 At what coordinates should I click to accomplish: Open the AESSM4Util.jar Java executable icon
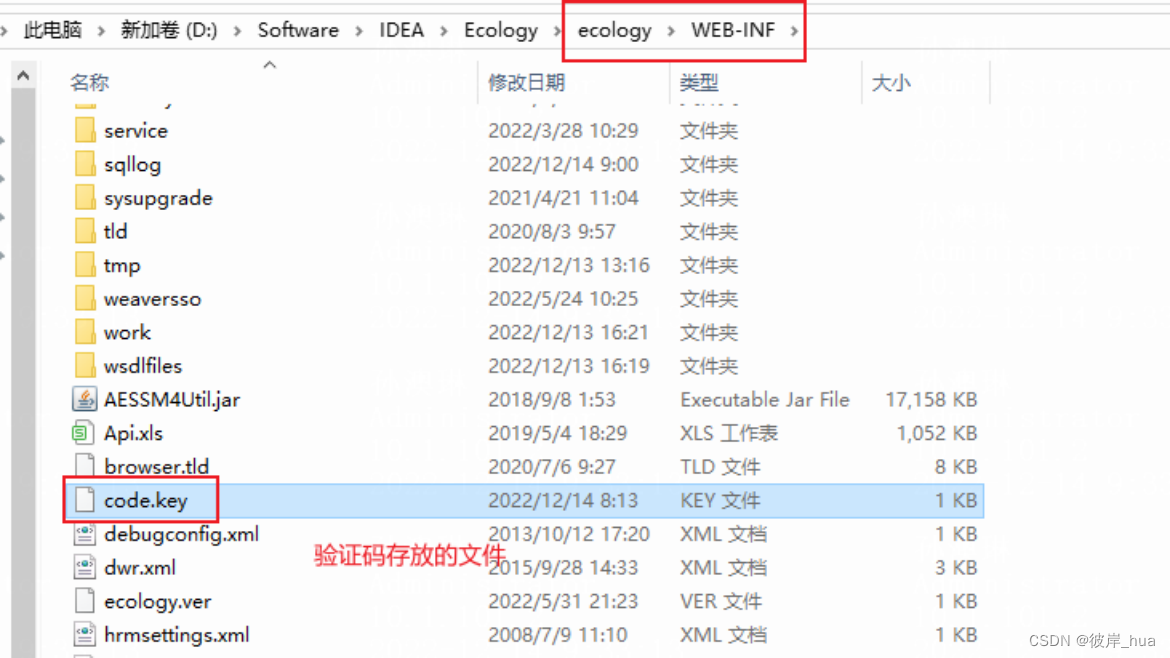(87, 399)
